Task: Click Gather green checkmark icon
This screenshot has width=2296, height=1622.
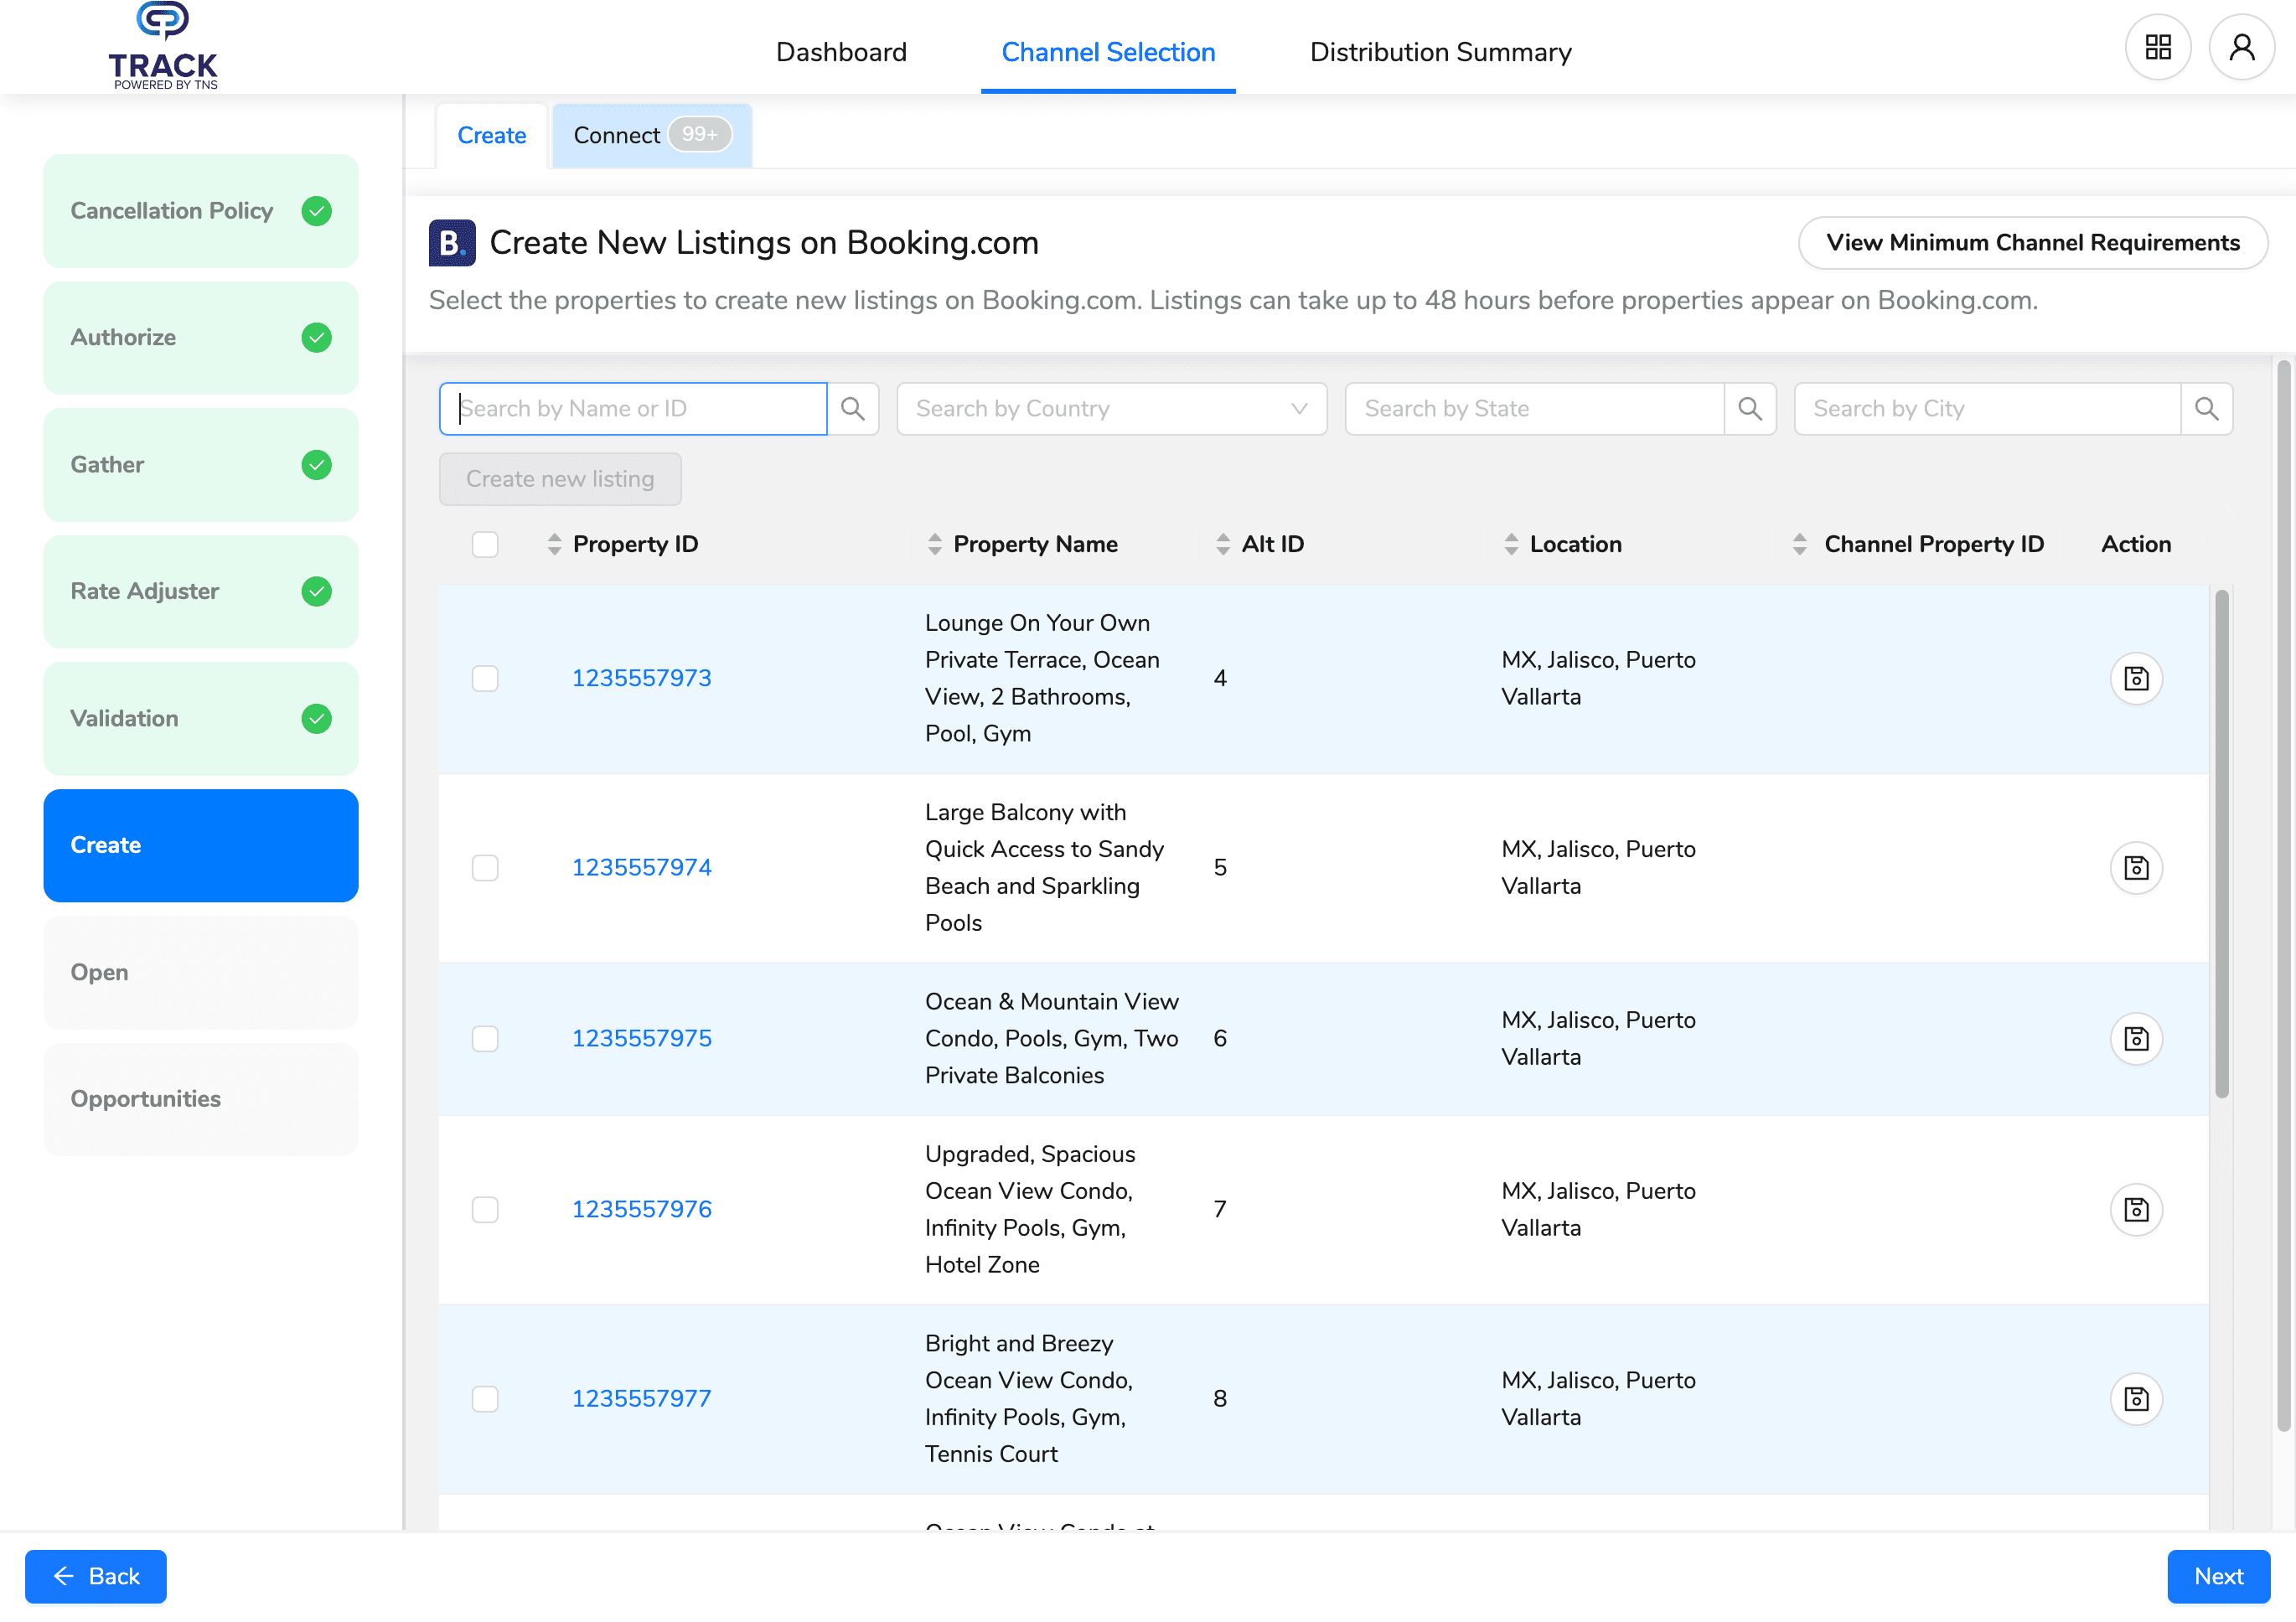Action: click(x=317, y=465)
